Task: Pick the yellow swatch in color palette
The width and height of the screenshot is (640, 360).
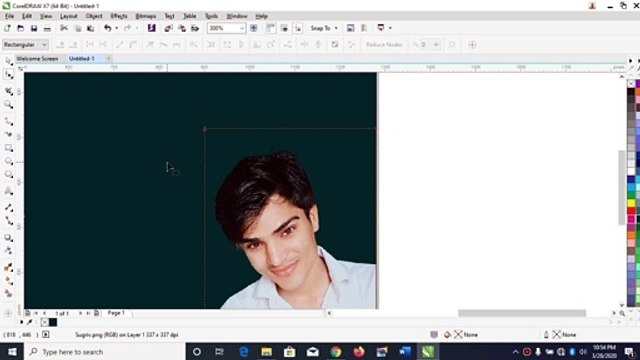Action: pyautogui.click(x=631, y=203)
